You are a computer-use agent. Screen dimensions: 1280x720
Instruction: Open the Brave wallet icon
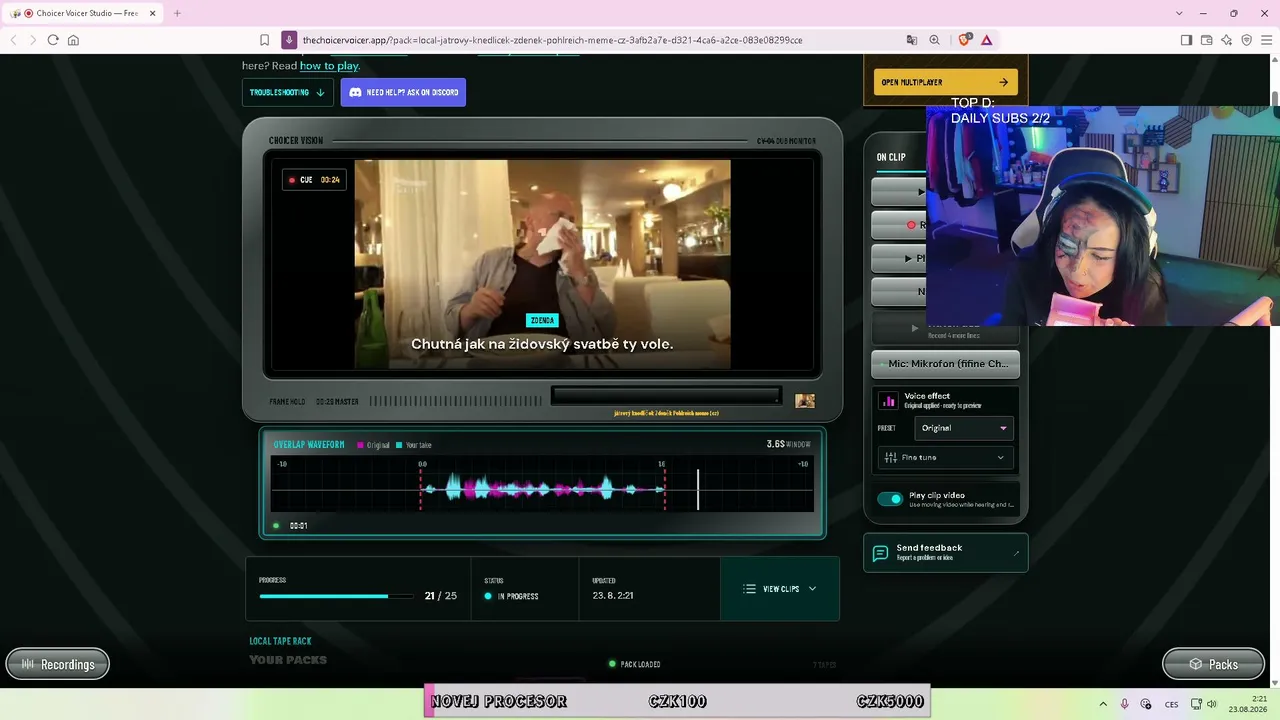[x=1206, y=40]
